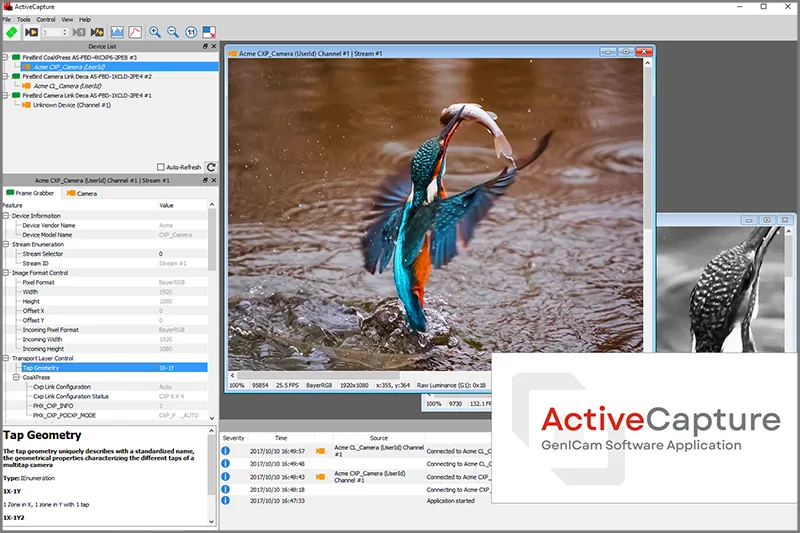Close the Acme CXP_Camera feature panel

(x=214, y=180)
